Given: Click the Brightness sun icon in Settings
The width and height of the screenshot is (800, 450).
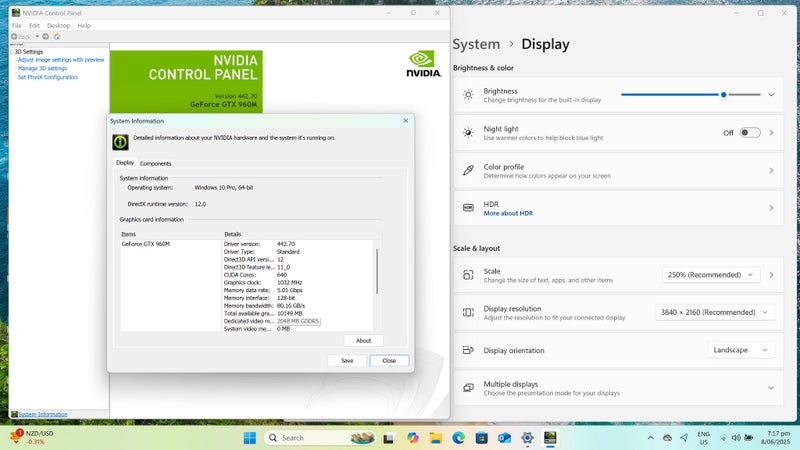Looking at the screenshot, I should [468, 95].
